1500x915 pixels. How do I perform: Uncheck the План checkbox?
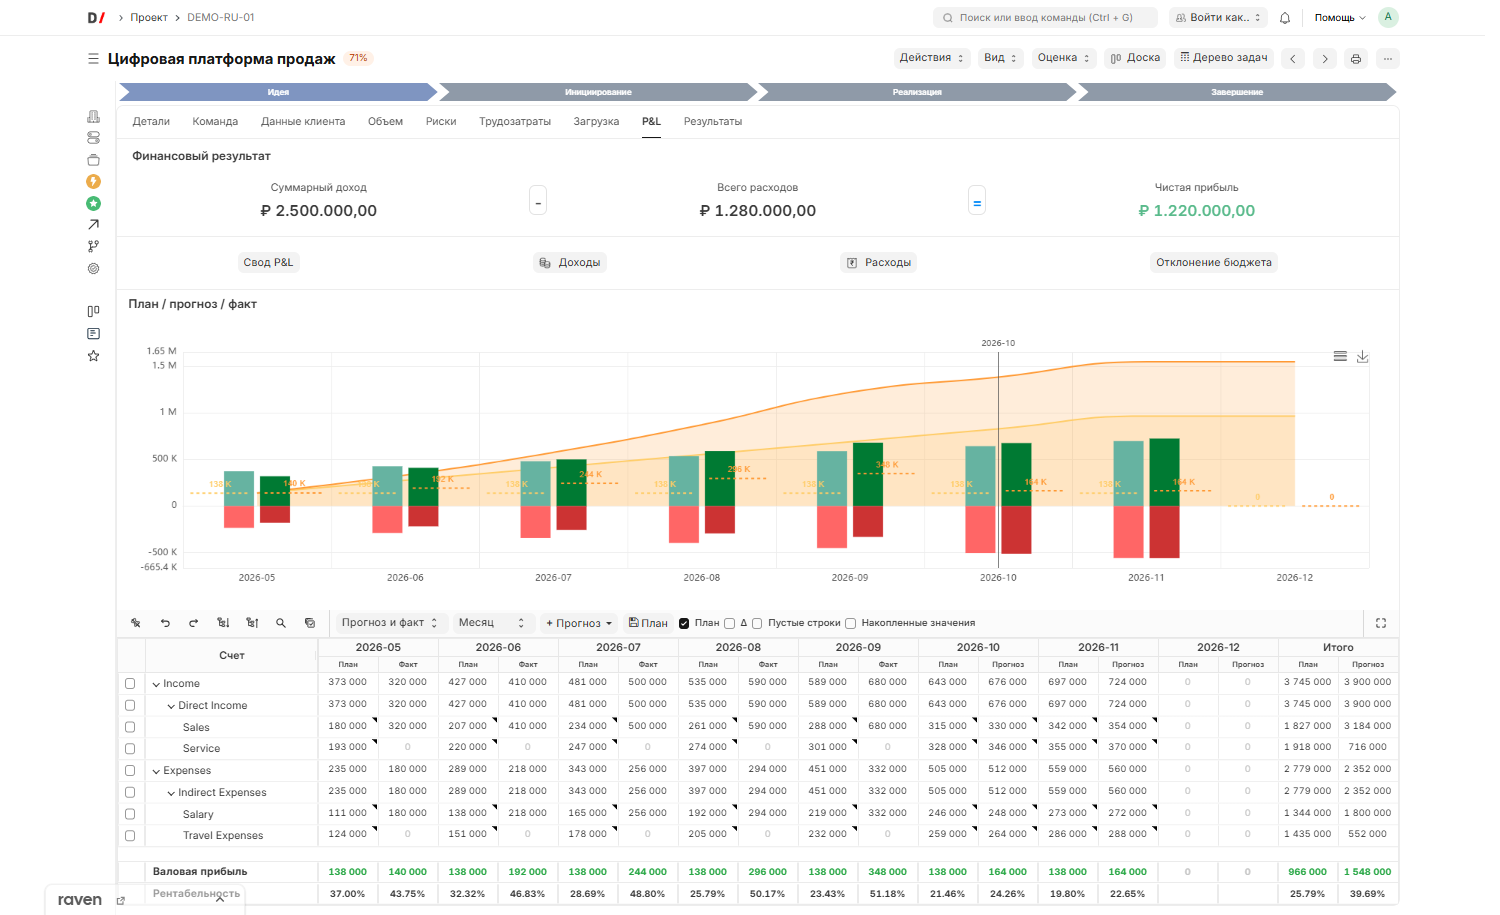click(x=684, y=624)
